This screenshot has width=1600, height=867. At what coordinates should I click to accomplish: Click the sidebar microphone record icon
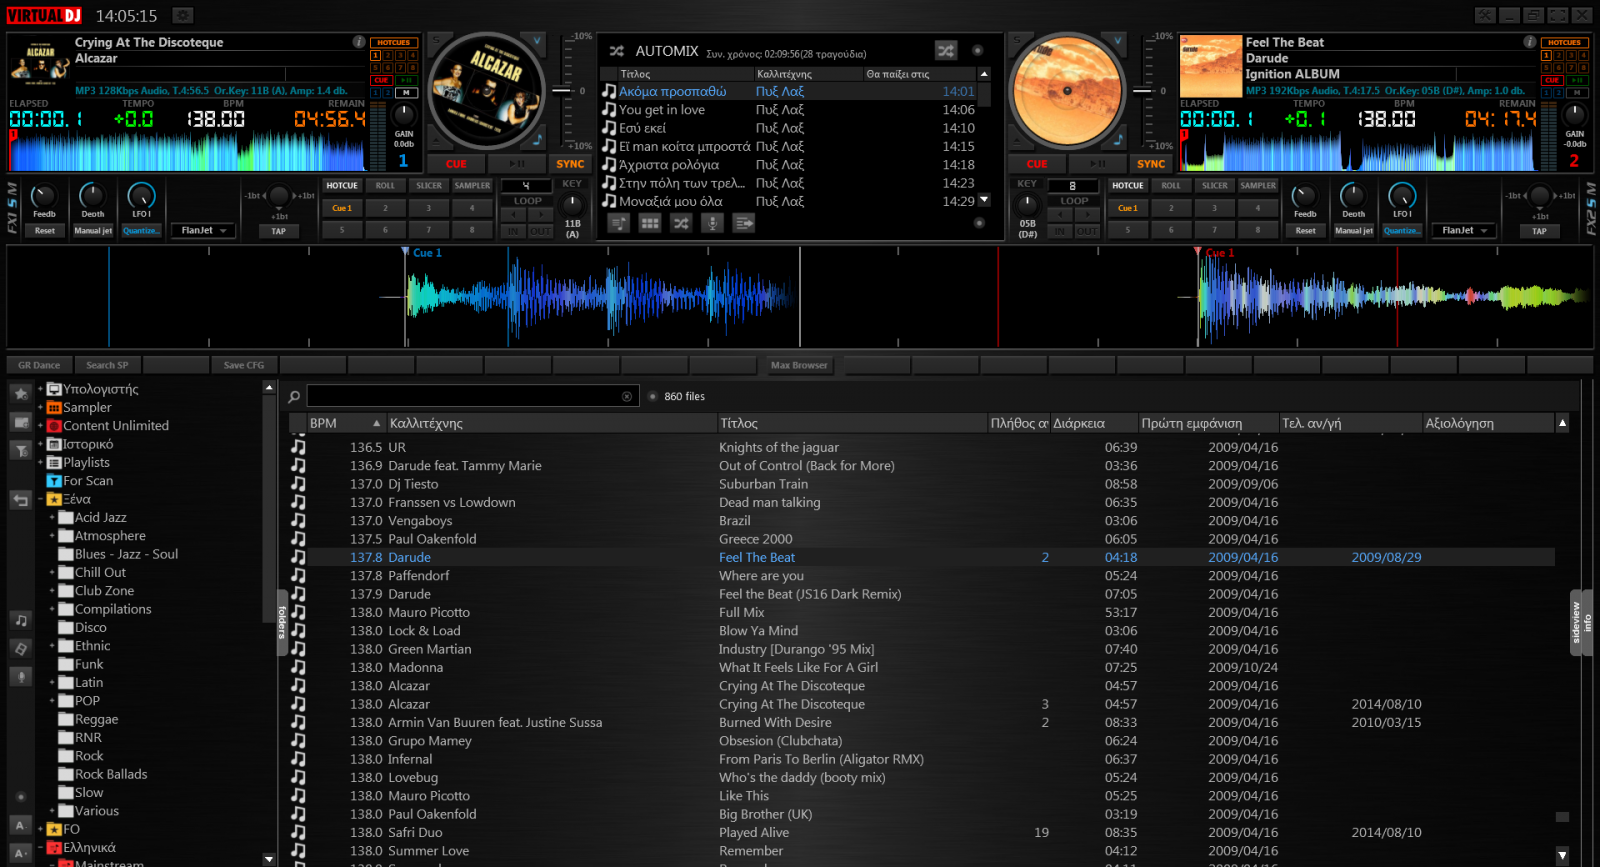(20, 677)
